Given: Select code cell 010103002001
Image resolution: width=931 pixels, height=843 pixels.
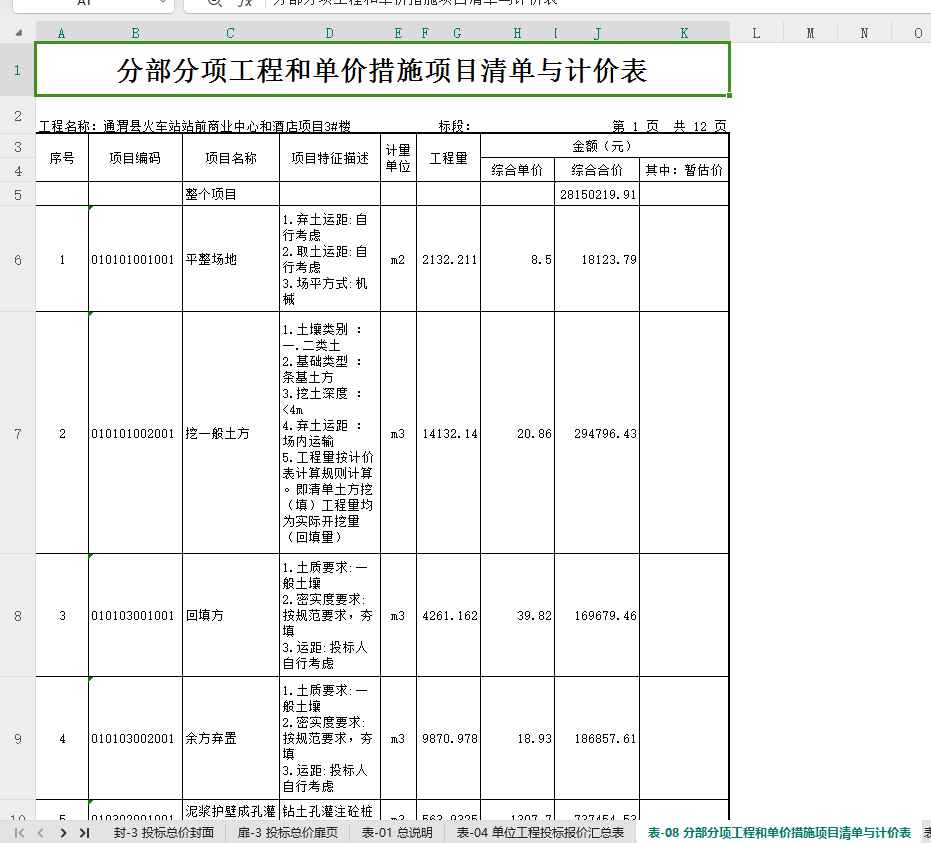Looking at the screenshot, I should tap(135, 739).
